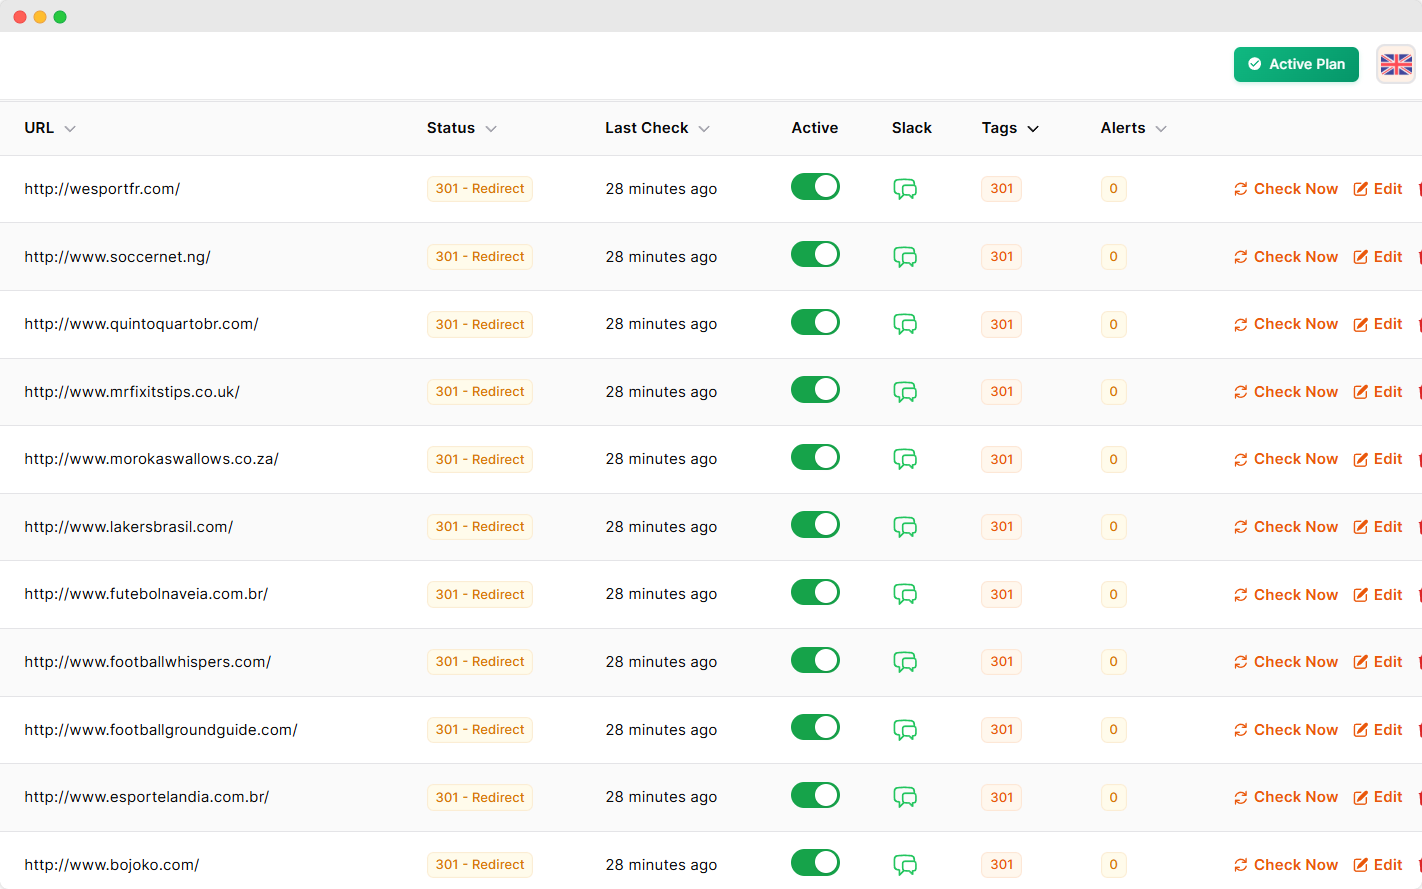Viewport: 1422px width, 889px height.
Task: Edit the footballgroundguide.com entry
Action: (x=1378, y=730)
